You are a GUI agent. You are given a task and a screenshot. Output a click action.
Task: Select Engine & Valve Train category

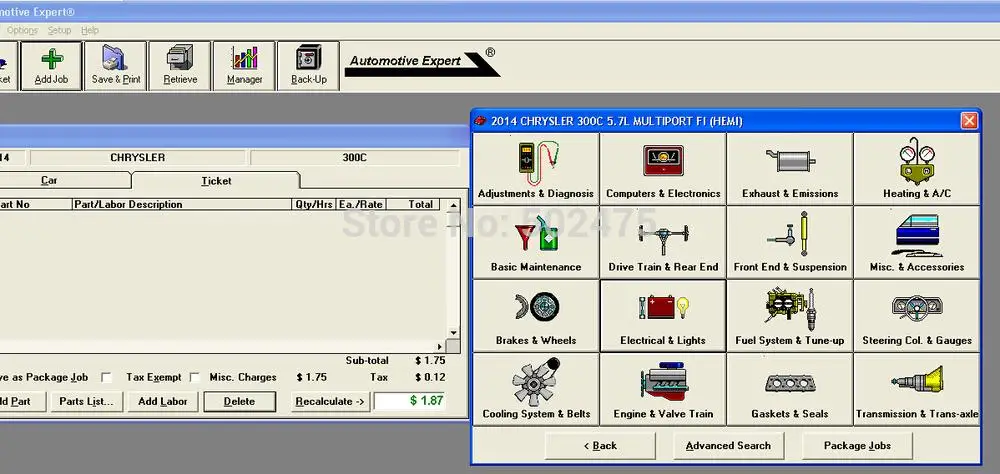[663, 389]
